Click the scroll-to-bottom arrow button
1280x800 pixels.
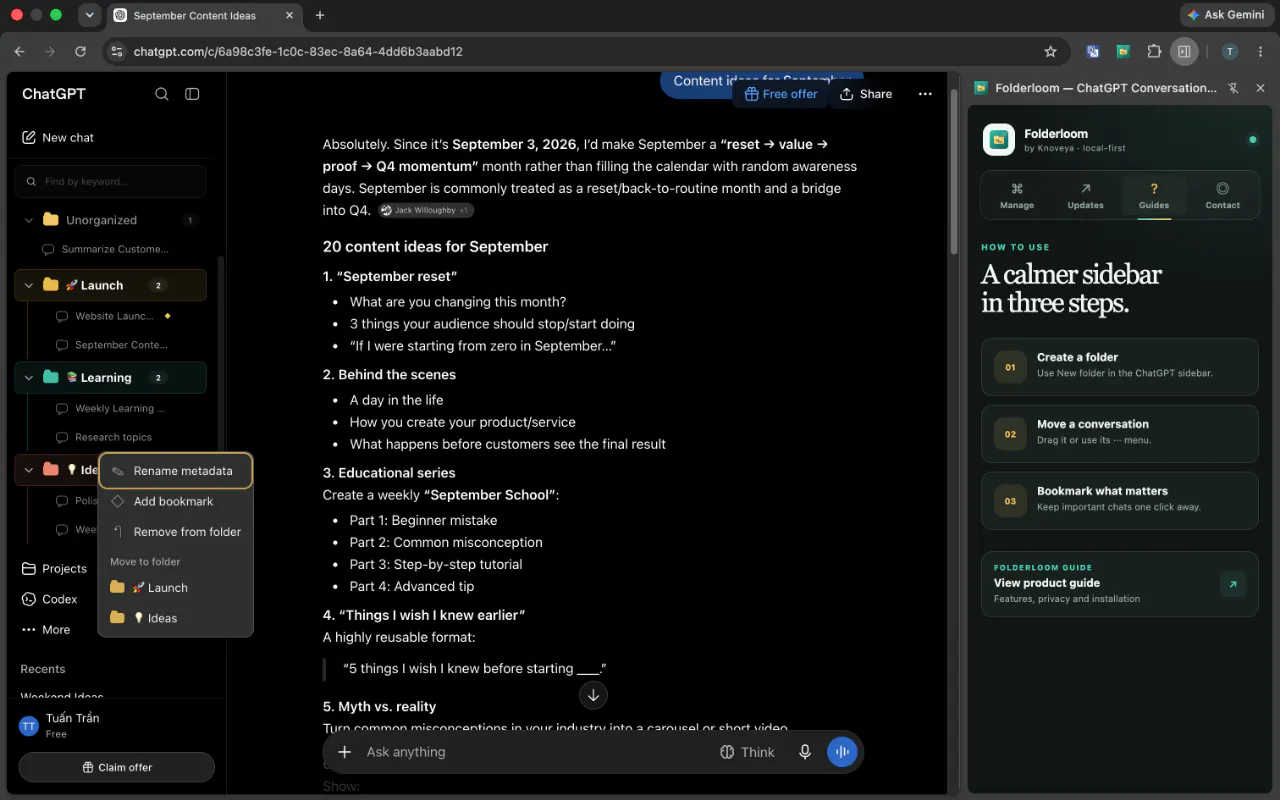click(593, 694)
